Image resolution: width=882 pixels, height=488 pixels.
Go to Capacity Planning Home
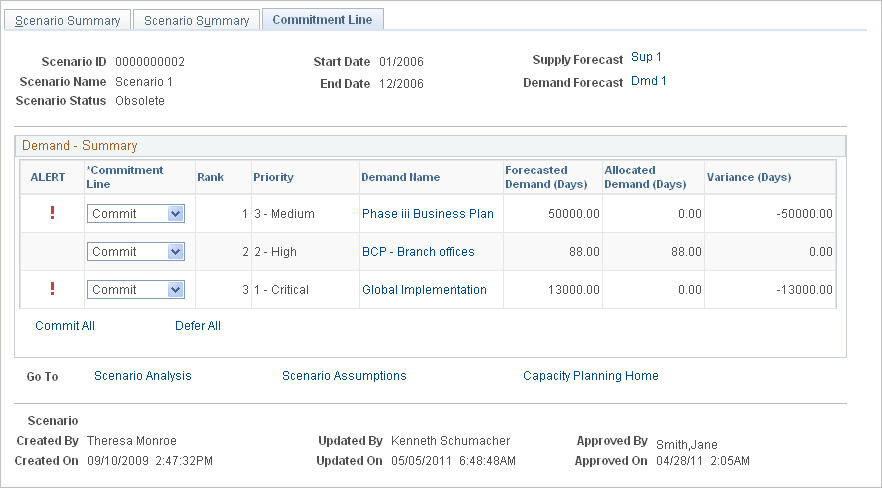coord(591,376)
